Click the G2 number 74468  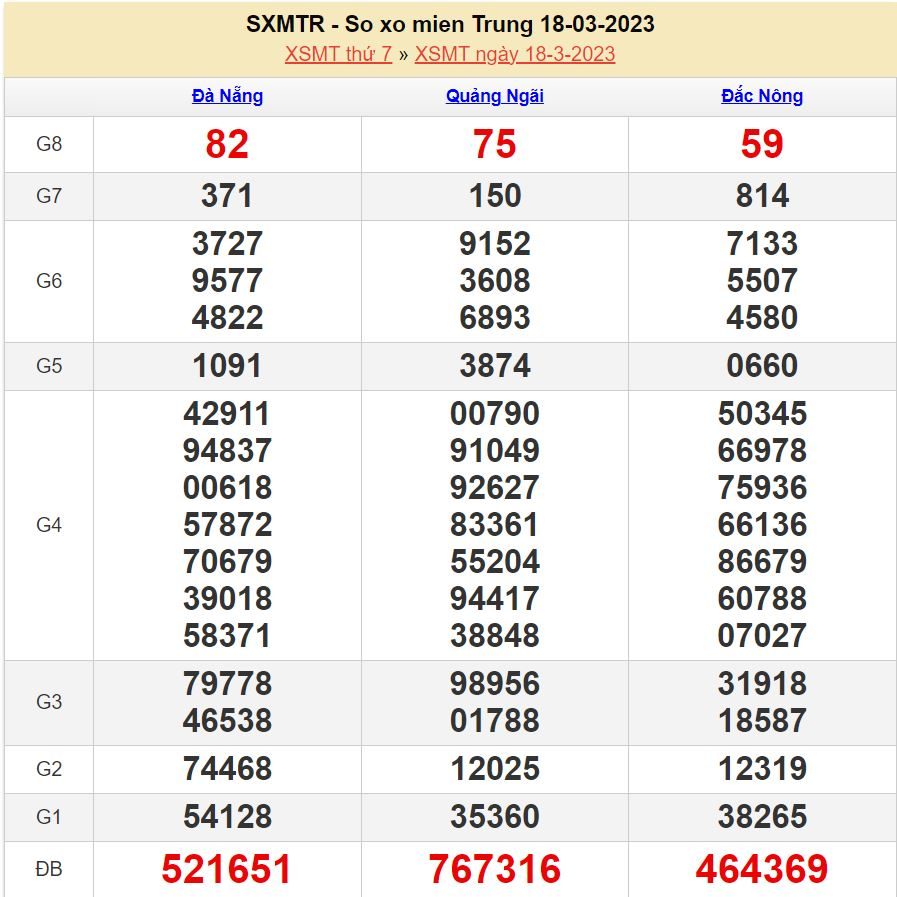pos(227,769)
